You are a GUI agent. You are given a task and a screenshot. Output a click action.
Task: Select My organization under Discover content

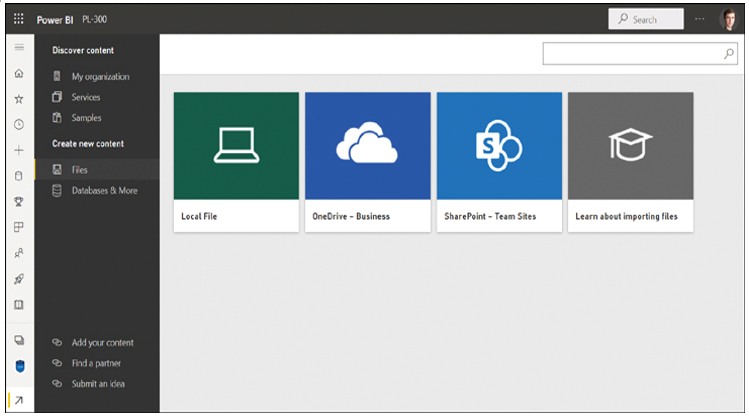coord(97,76)
